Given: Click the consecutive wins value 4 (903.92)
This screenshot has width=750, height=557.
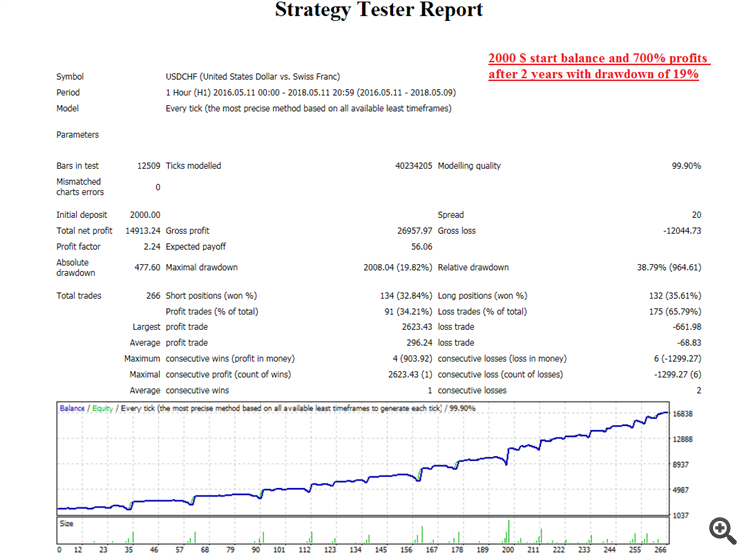Looking at the screenshot, I should point(412,359).
